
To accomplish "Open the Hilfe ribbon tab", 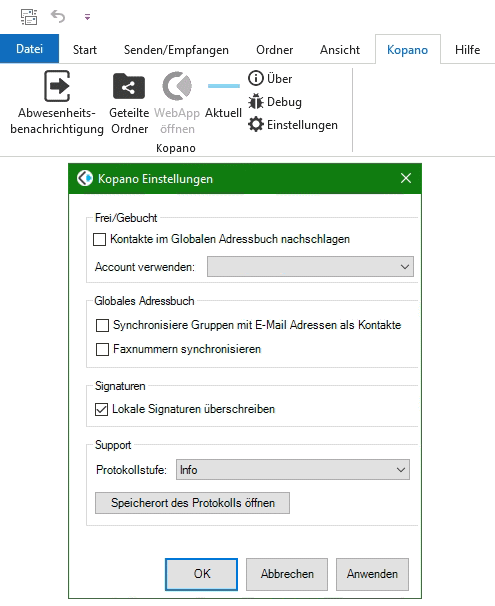I will (467, 50).
